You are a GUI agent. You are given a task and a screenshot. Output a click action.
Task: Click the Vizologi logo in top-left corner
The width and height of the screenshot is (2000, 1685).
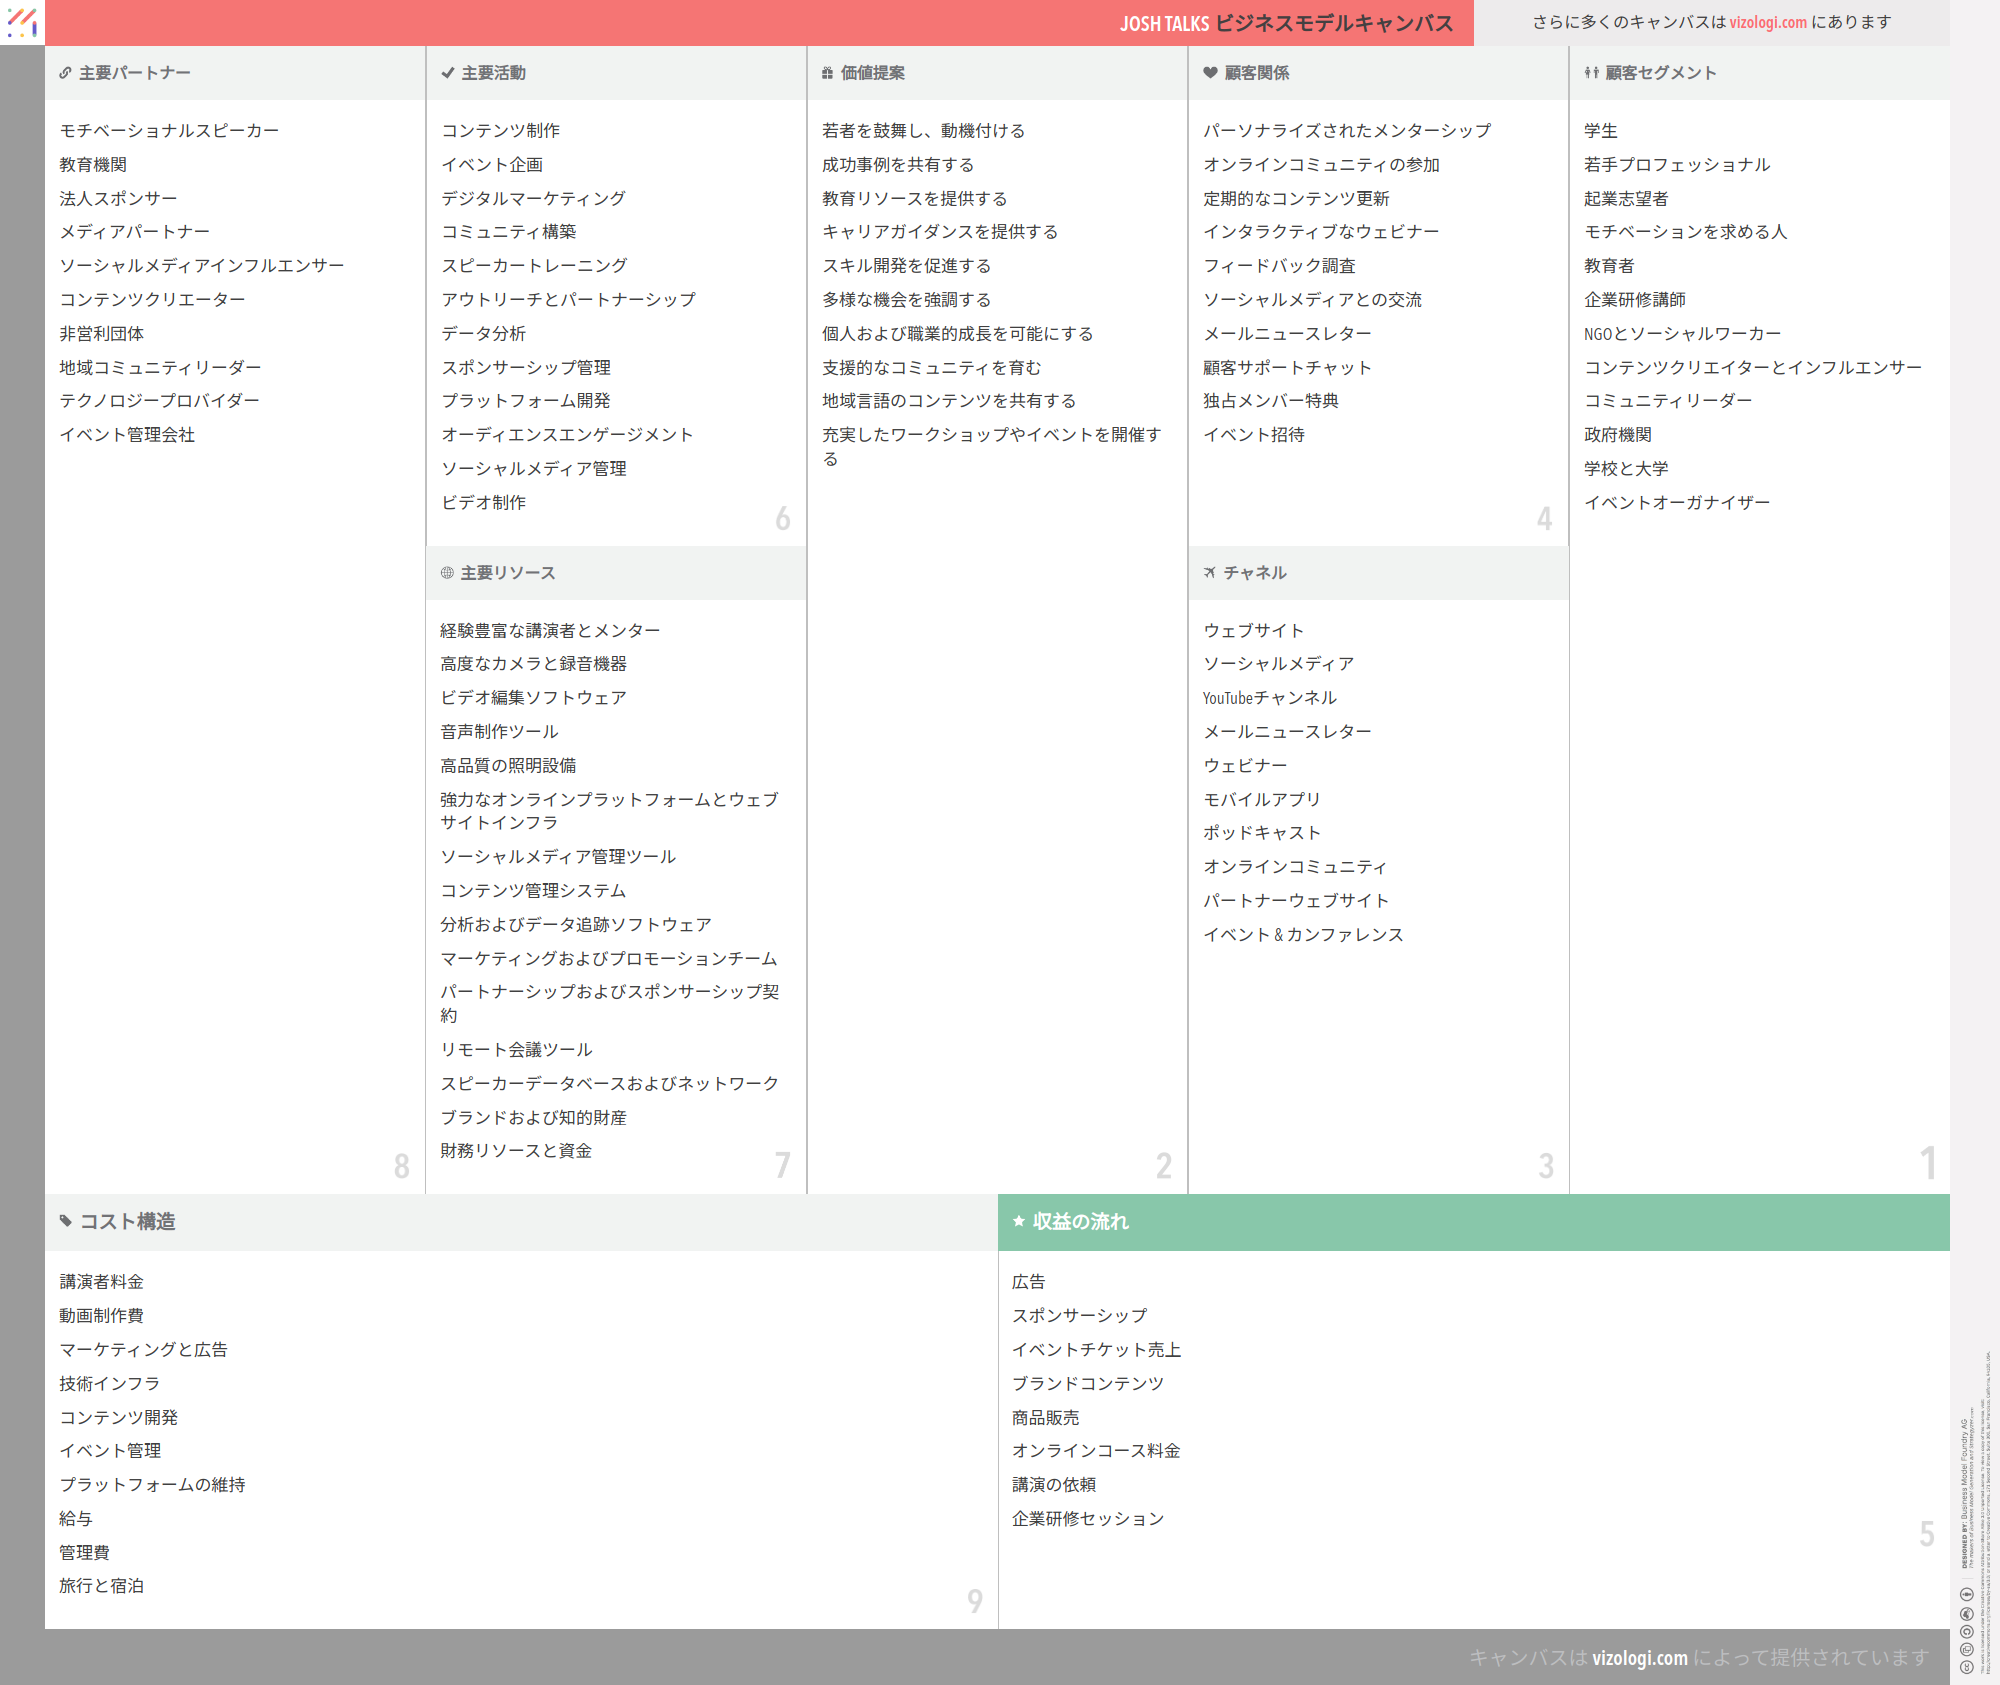22,22
